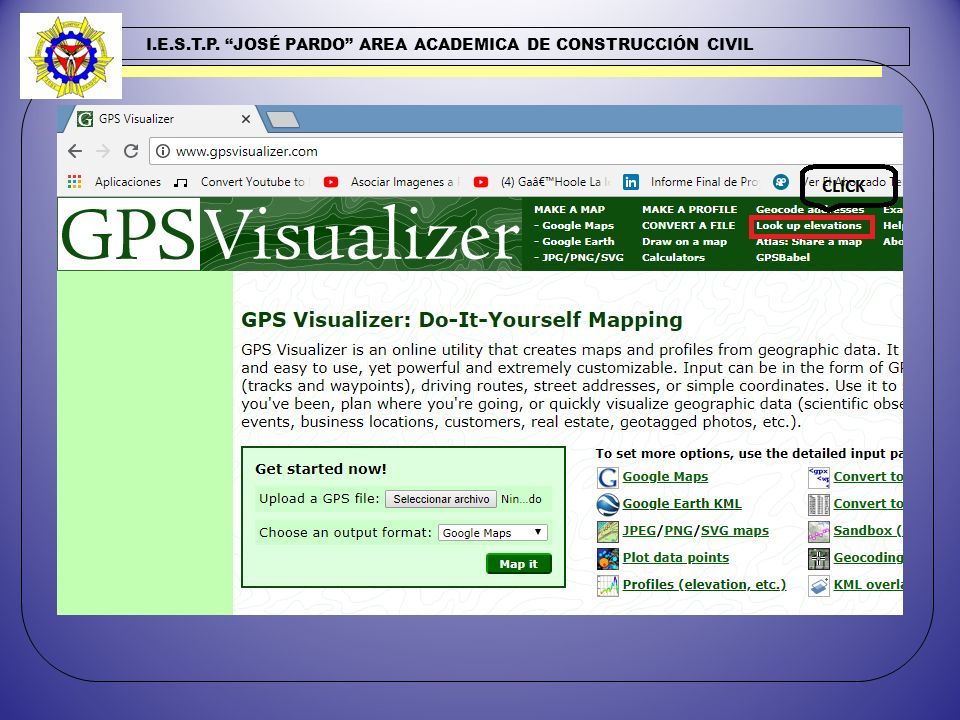Click the Map it button

click(519, 564)
